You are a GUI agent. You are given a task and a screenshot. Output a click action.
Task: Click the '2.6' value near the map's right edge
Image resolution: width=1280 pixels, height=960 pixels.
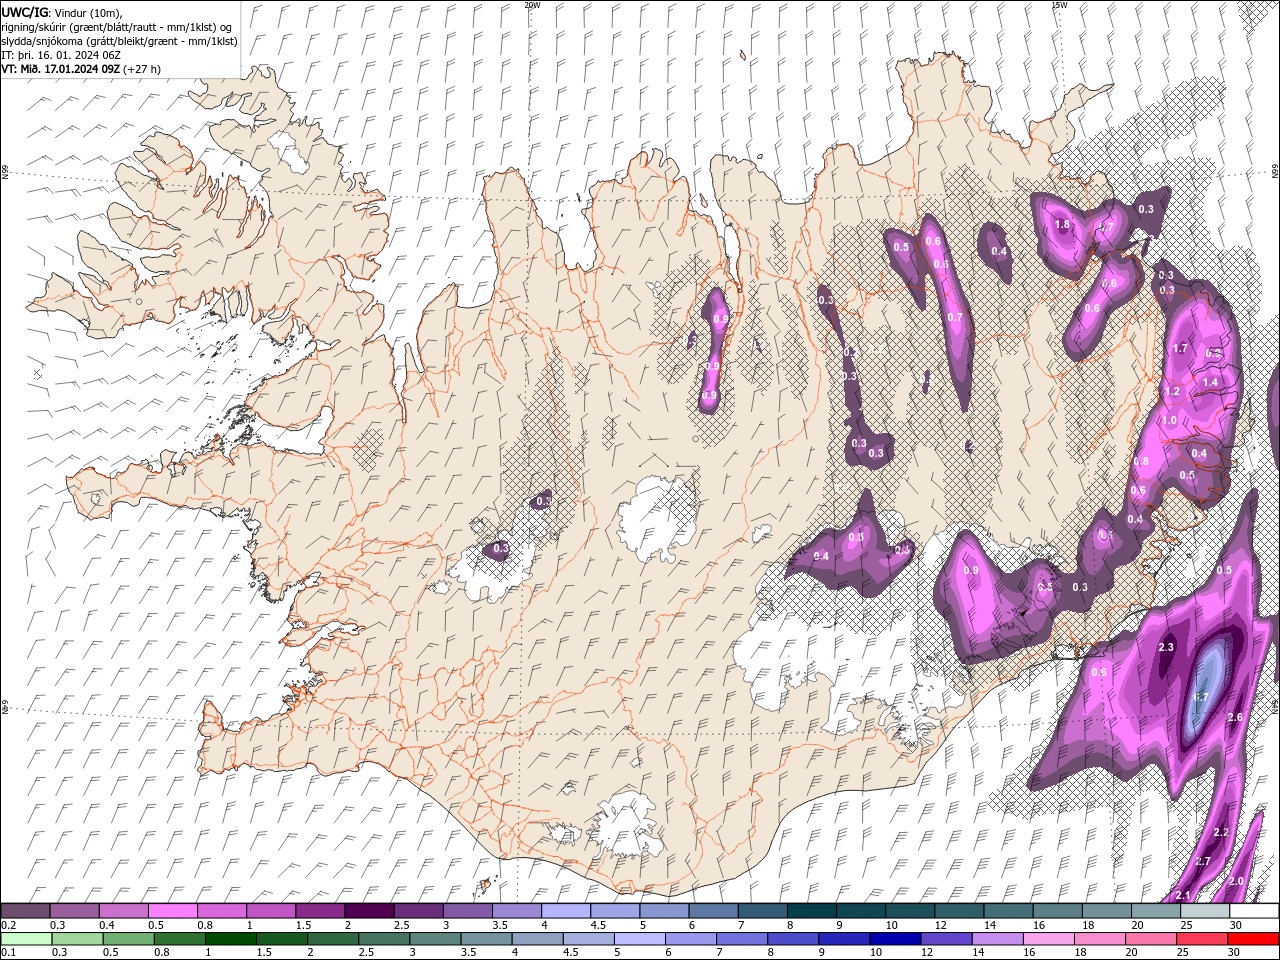tap(1235, 717)
